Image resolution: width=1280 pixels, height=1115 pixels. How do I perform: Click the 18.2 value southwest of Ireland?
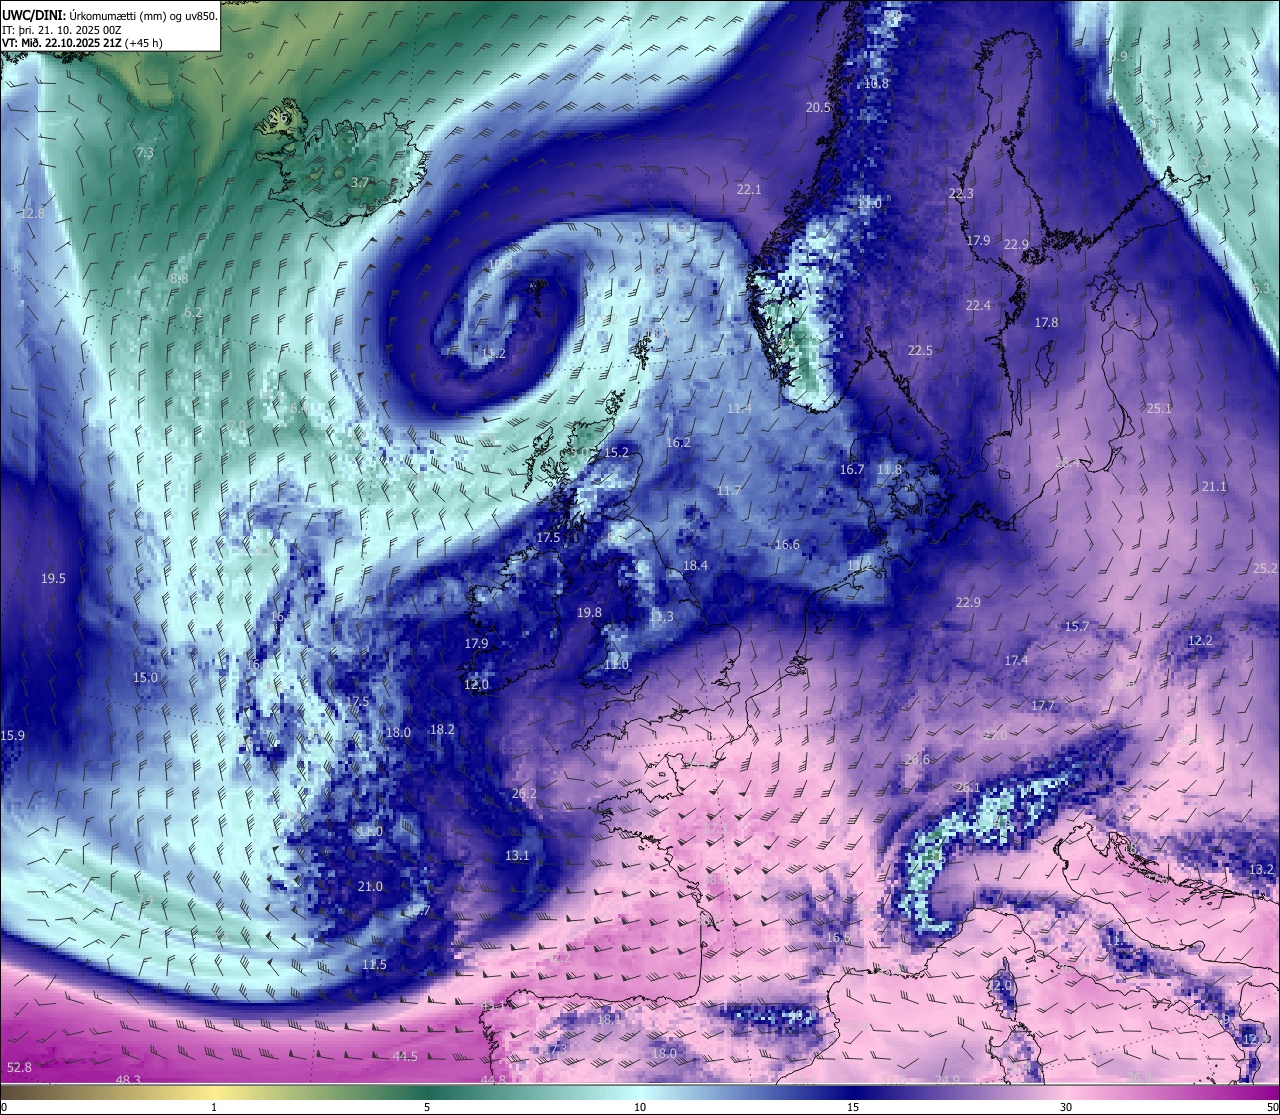click(x=442, y=730)
